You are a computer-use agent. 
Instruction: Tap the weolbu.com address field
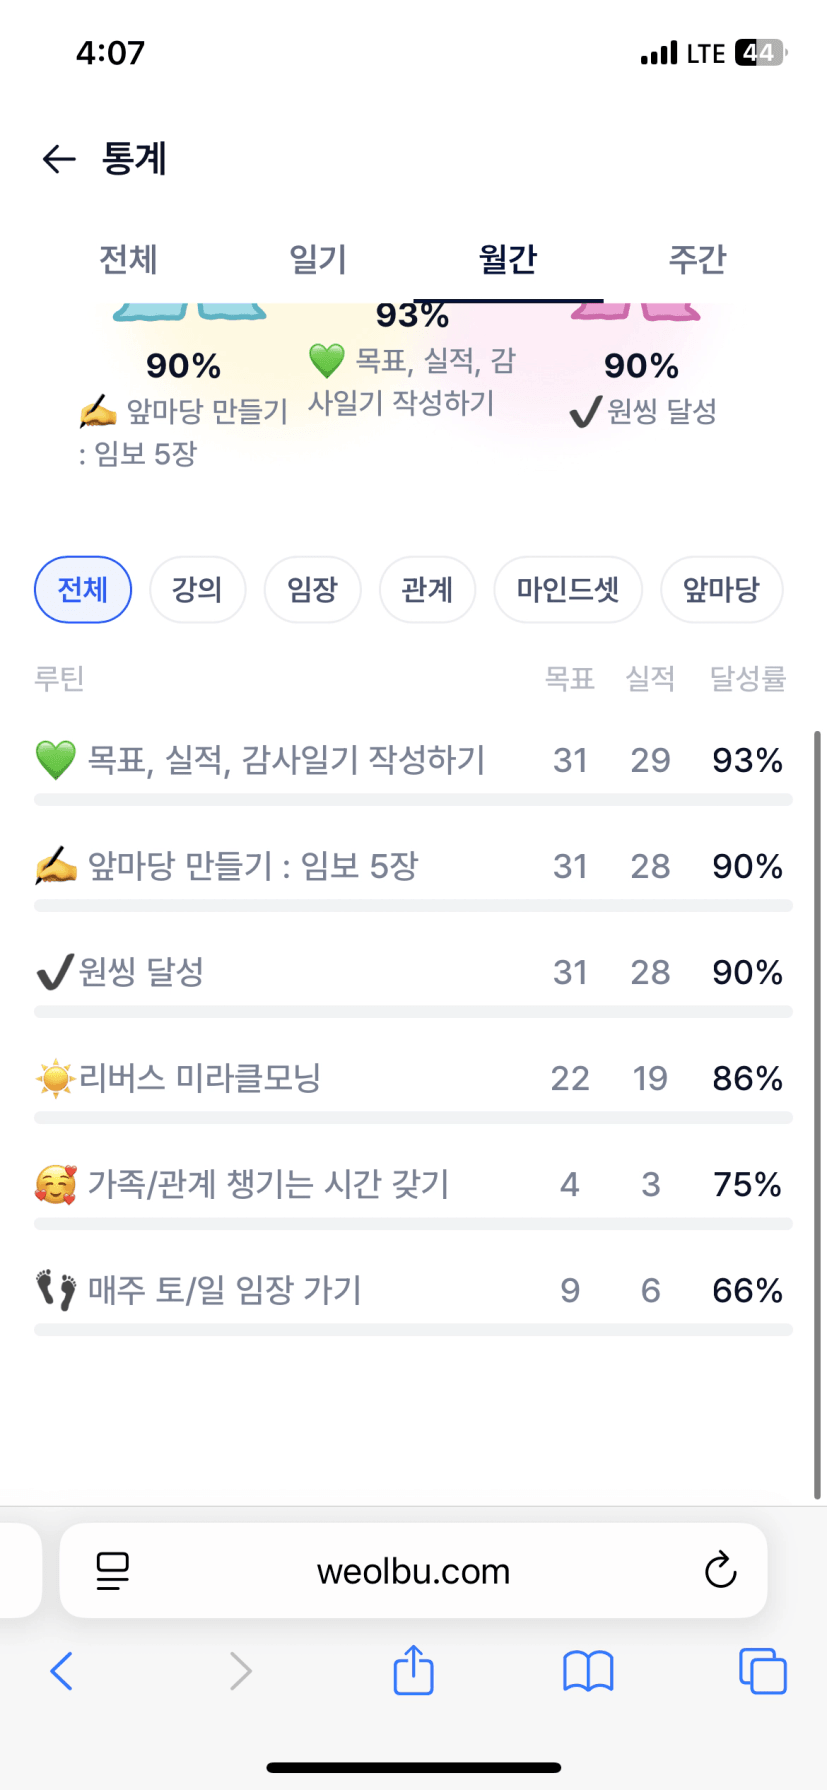tap(413, 1571)
